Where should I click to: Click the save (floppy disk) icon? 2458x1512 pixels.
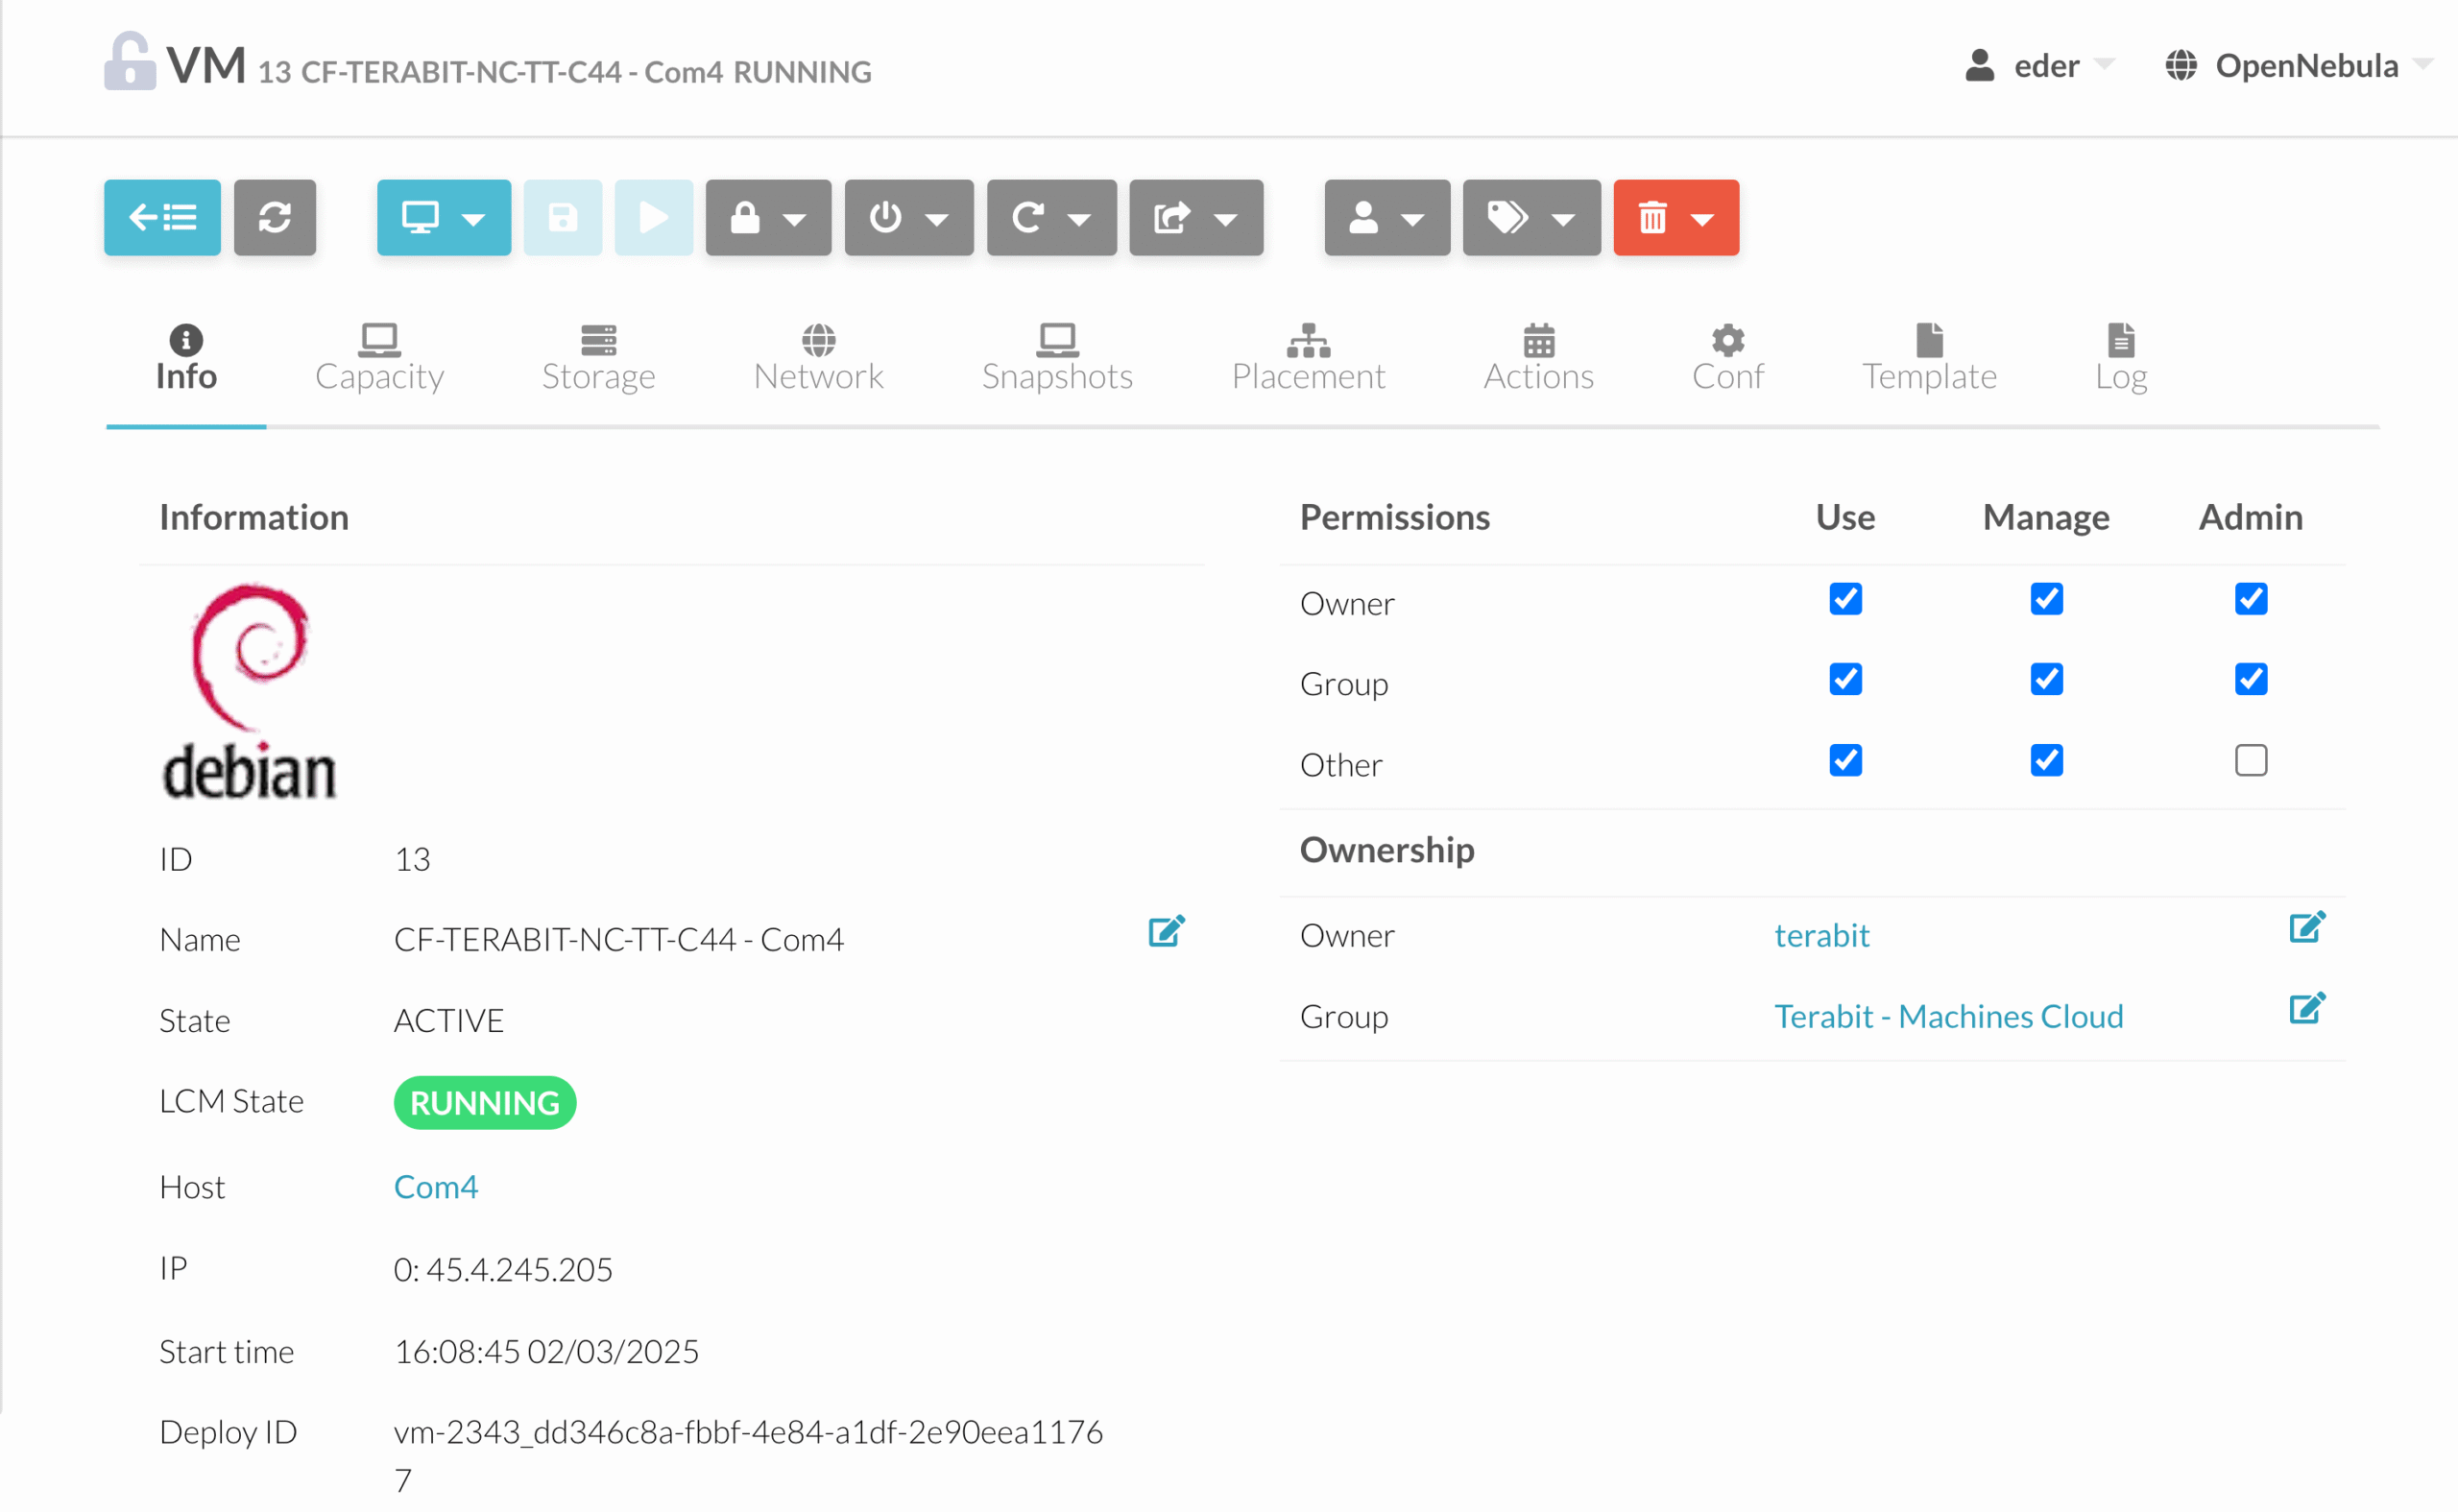(563, 217)
